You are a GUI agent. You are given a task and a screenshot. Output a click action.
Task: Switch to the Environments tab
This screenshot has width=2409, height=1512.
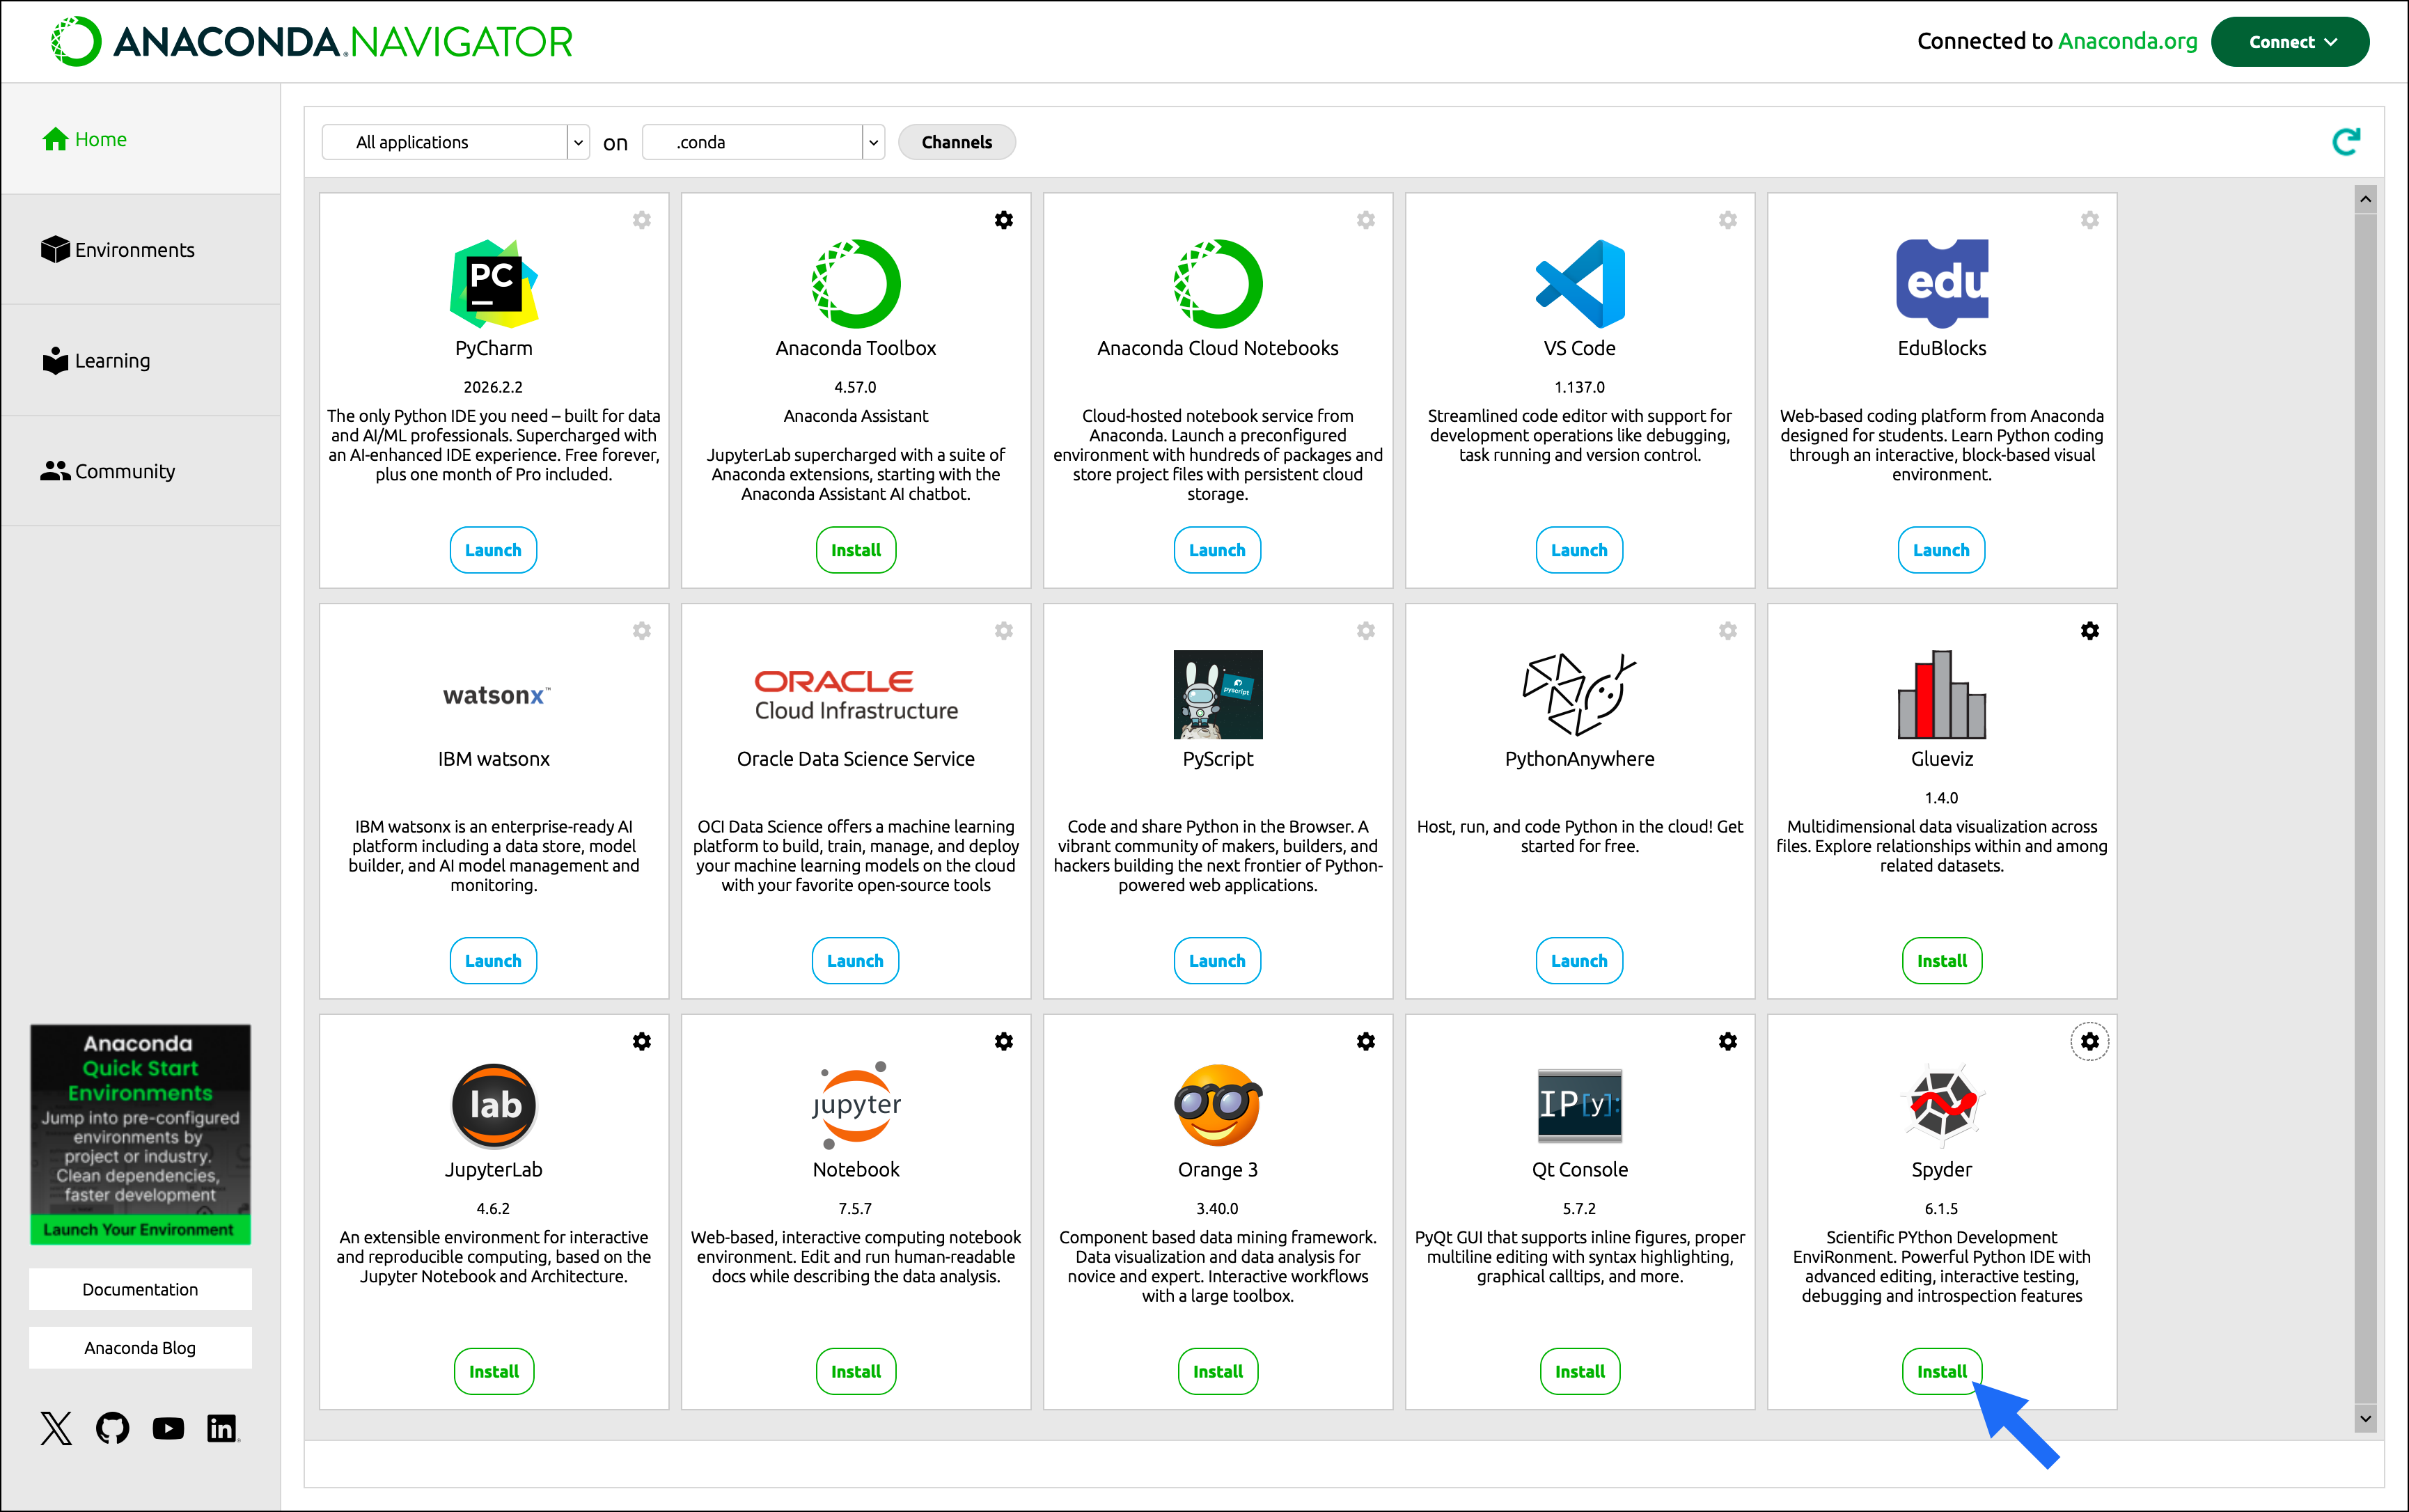141,250
